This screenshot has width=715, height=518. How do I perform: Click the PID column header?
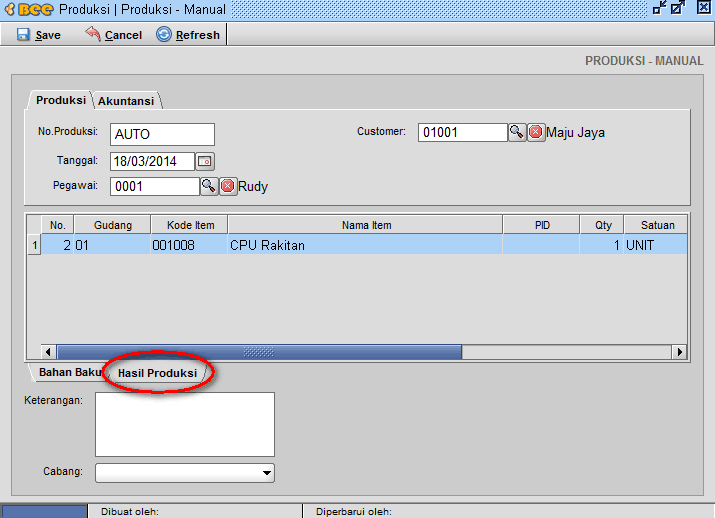[x=542, y=225]
